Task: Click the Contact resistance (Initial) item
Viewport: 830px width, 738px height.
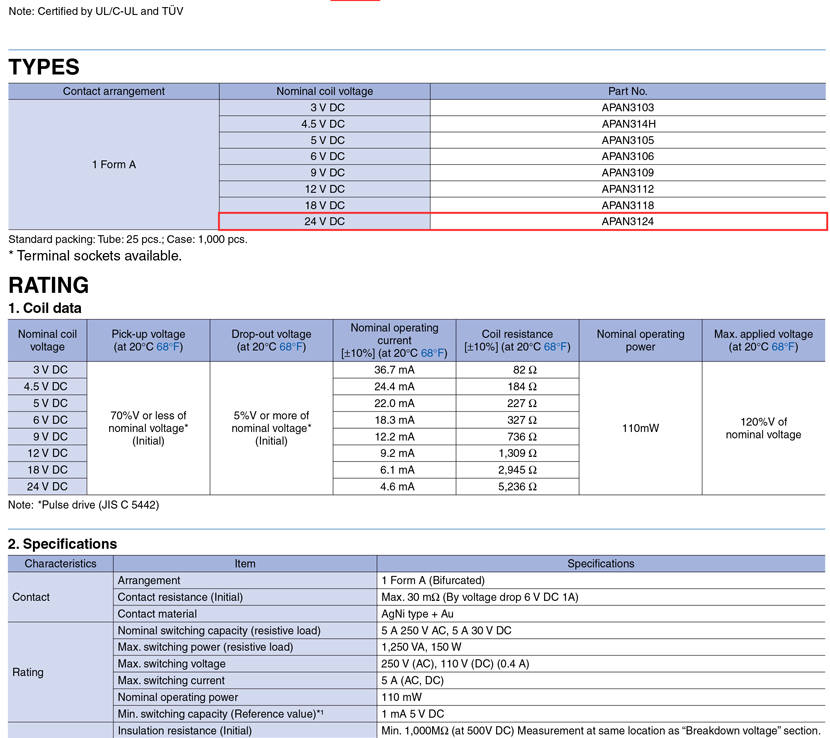Action: point(180,597)
